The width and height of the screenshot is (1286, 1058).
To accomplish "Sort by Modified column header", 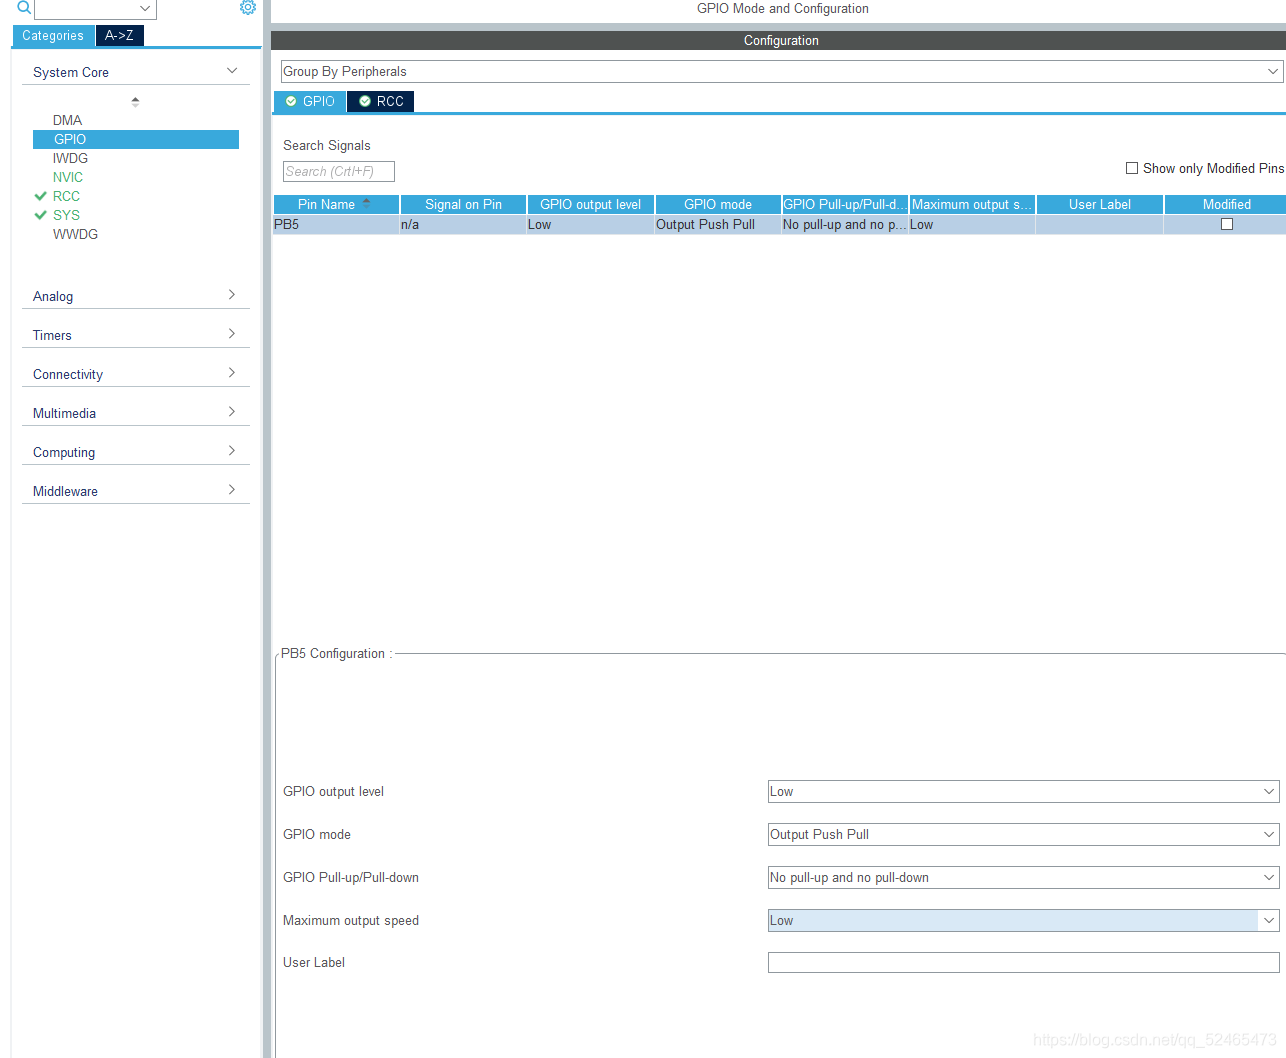I will click(x=1226, y=204).
